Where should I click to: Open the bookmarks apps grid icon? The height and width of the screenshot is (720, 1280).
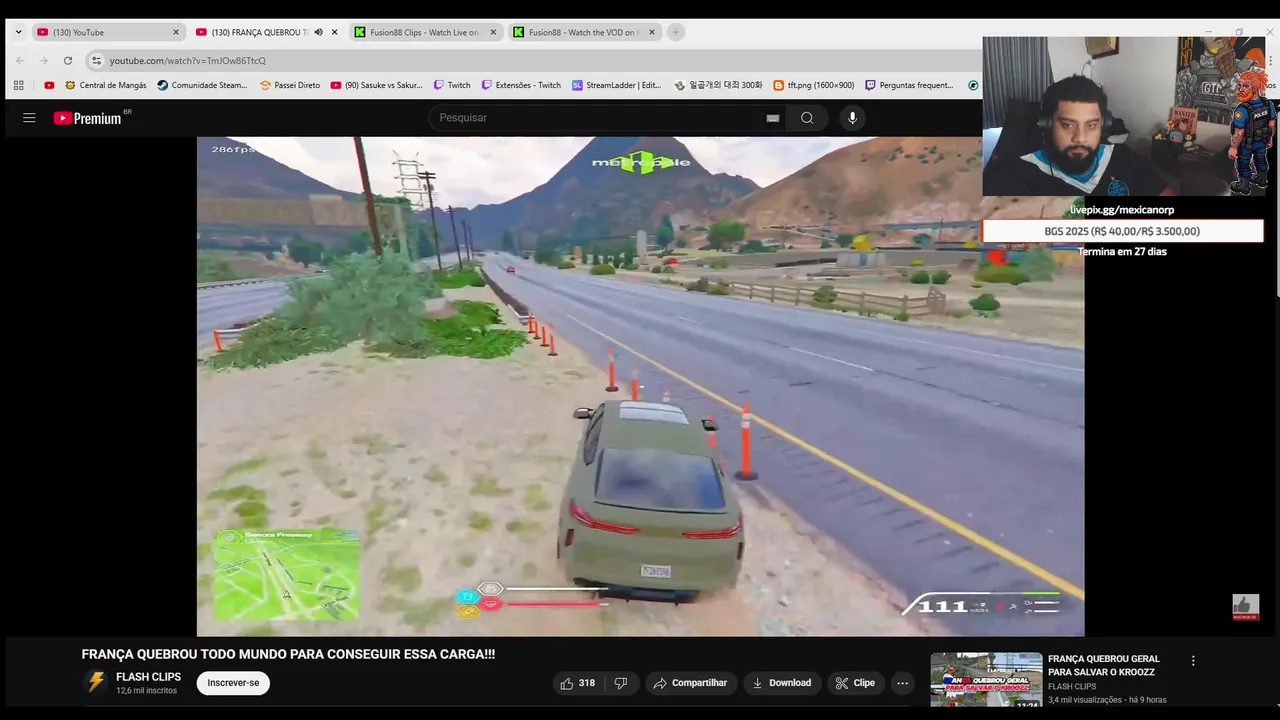(x=18, y=85)
